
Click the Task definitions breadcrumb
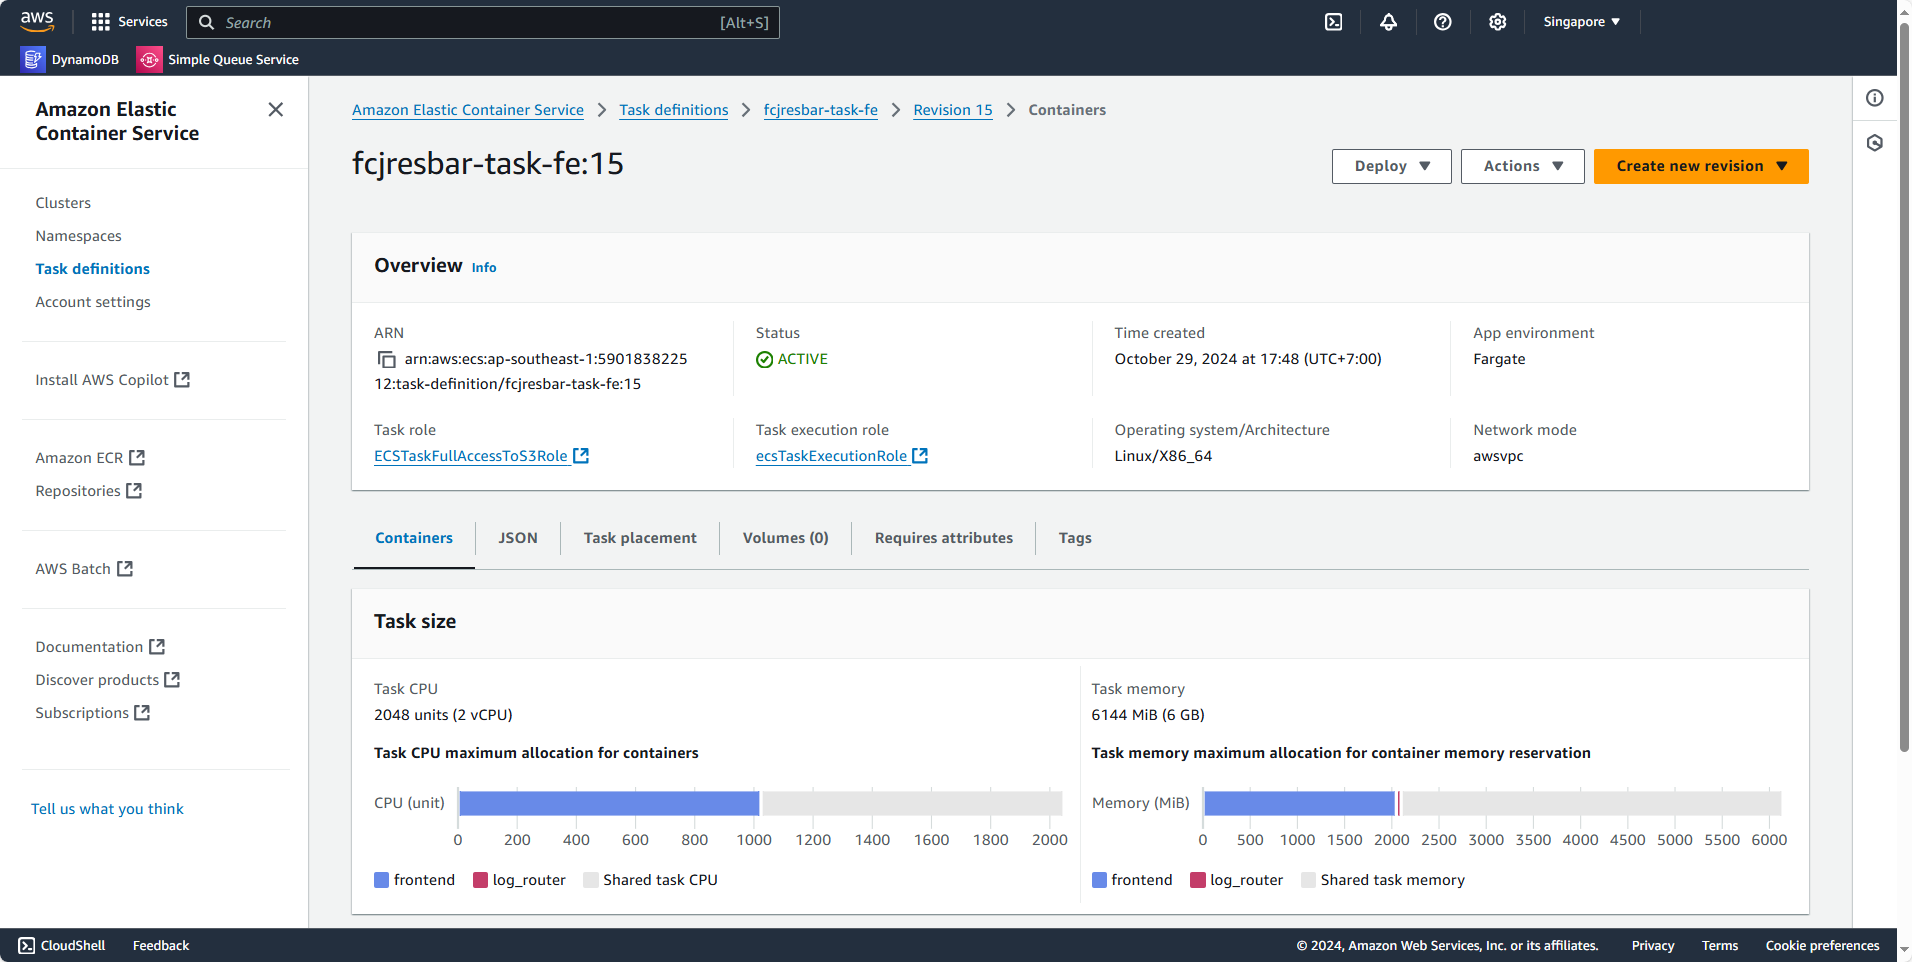pyautogui.click(x=673, y=110)
